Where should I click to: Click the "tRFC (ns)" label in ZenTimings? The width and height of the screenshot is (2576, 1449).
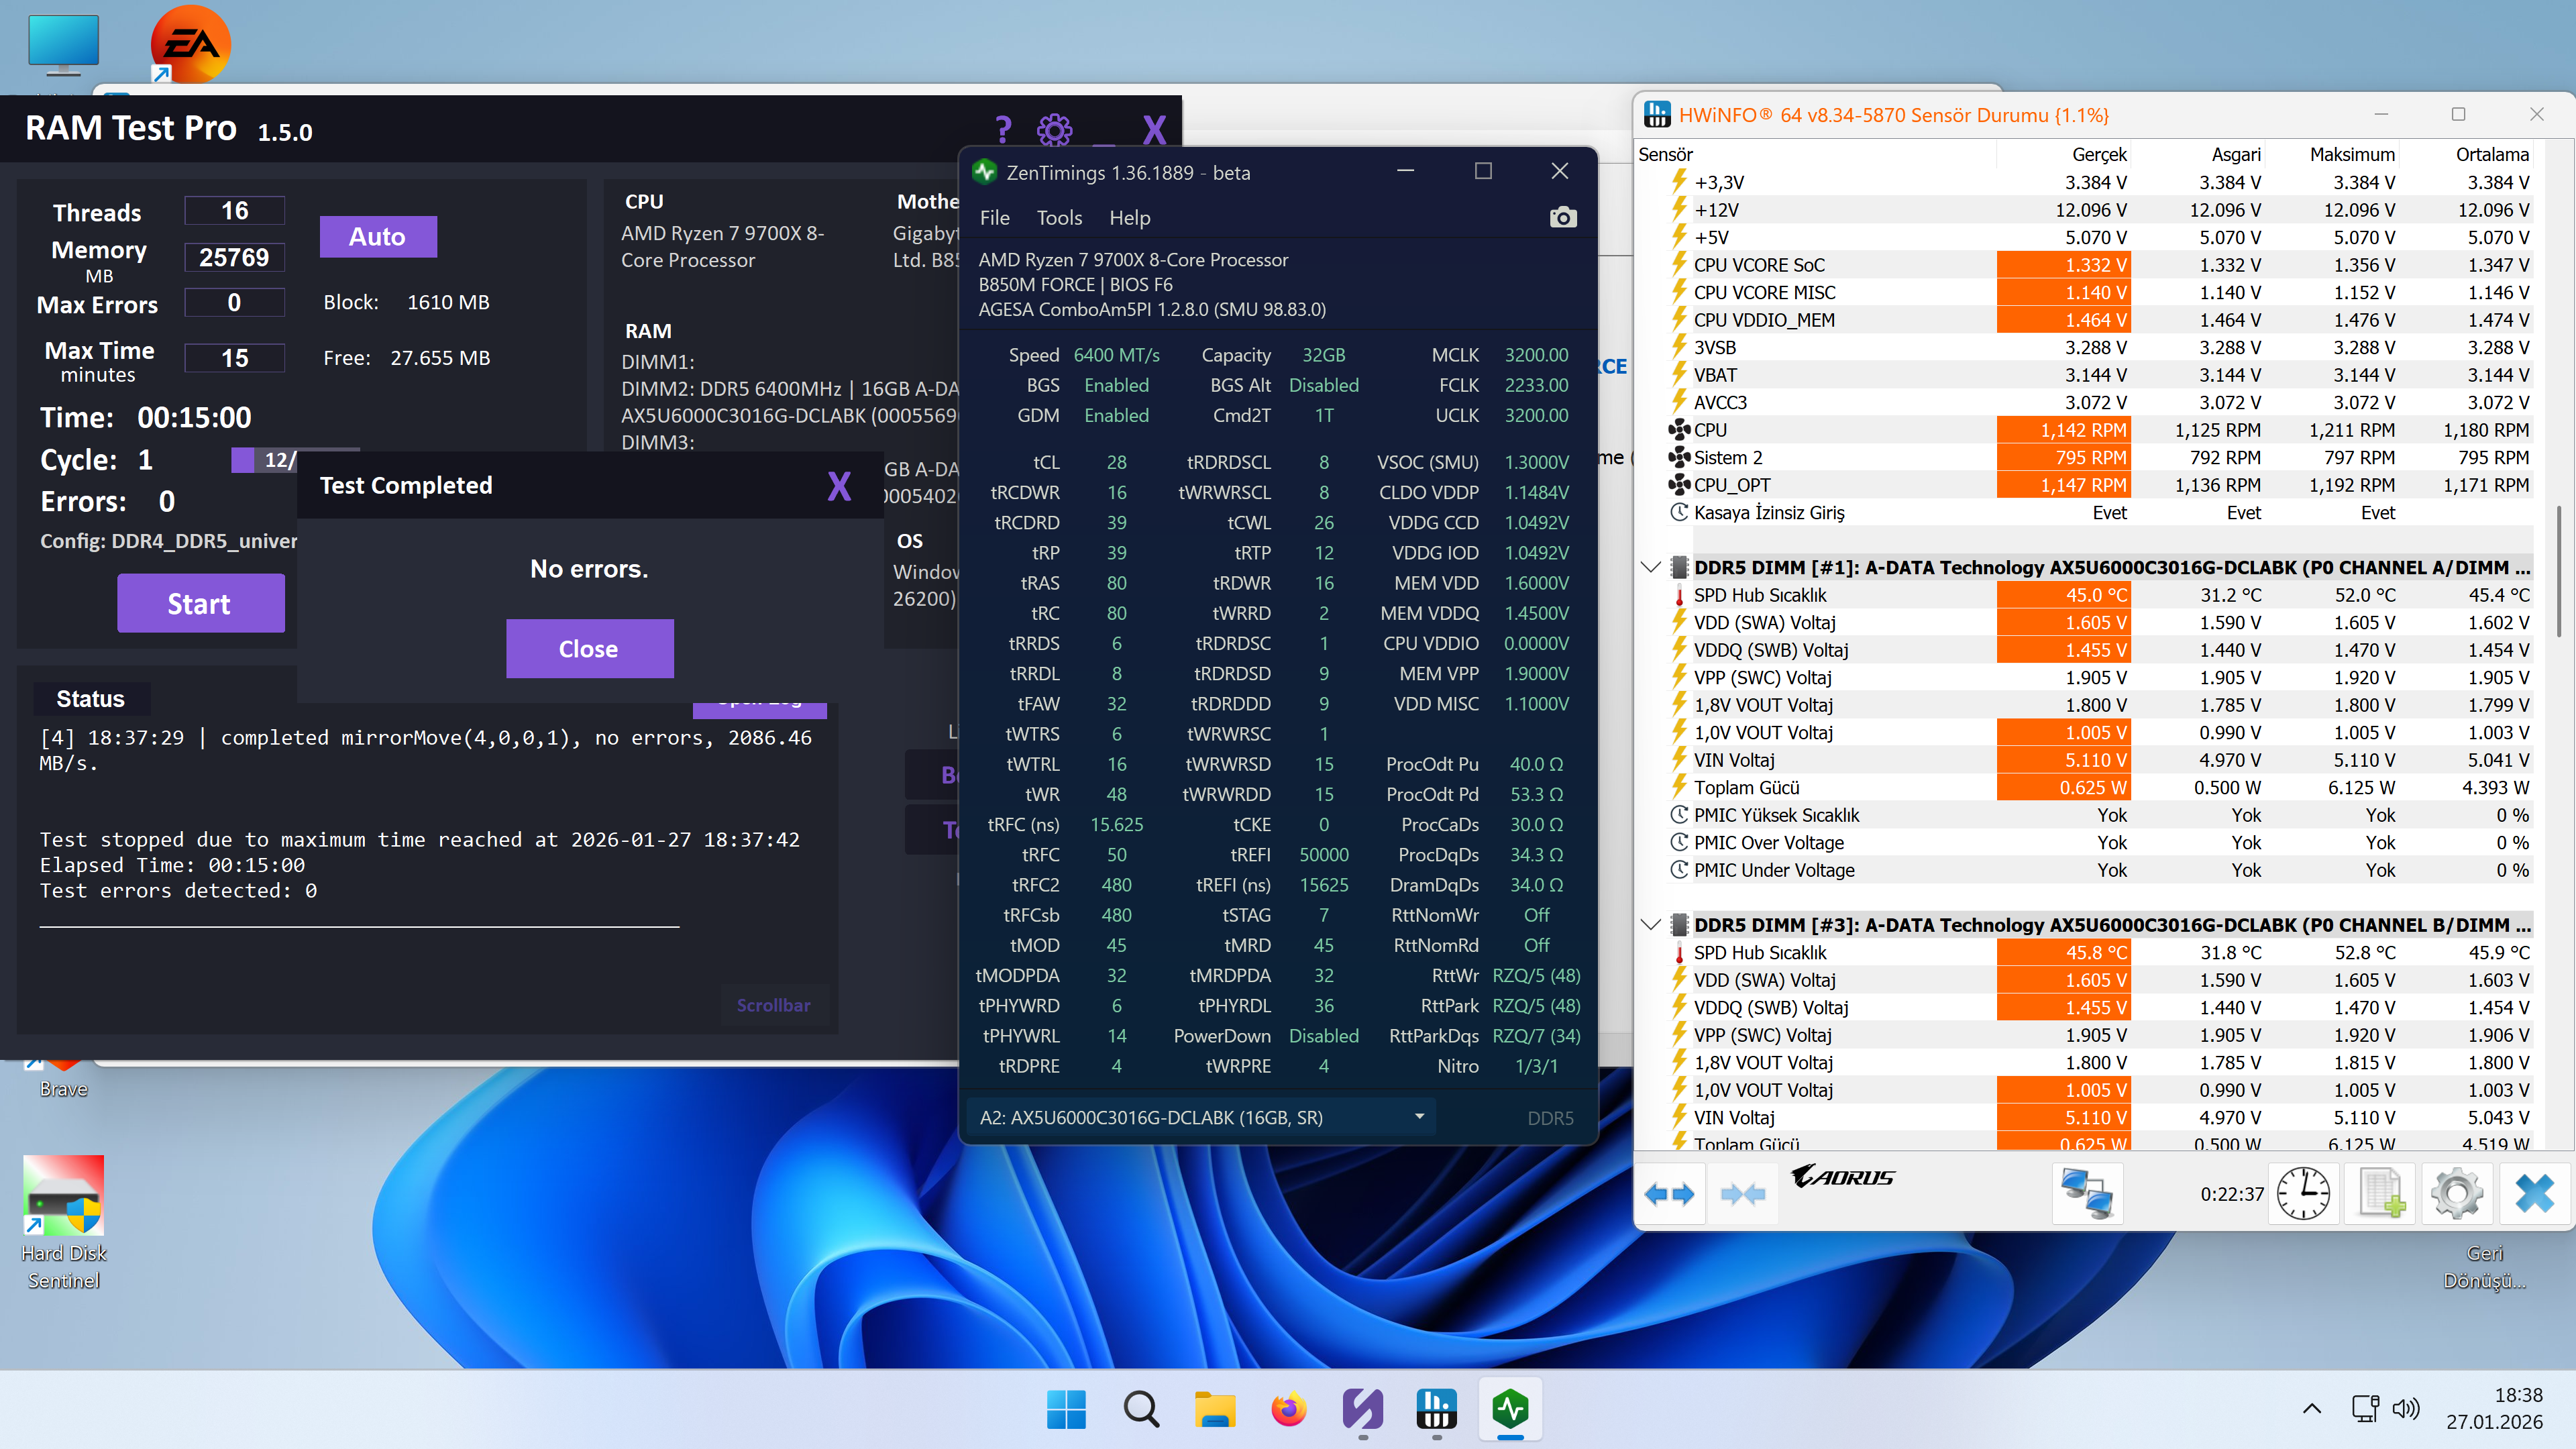pos(1023,824)
